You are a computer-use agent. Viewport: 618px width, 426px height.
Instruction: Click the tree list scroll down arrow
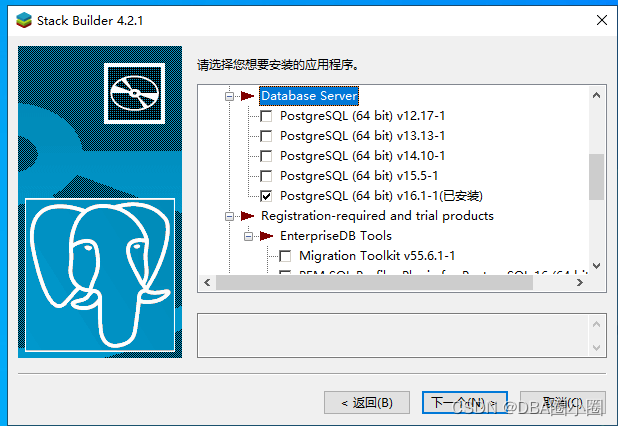click(x=597, y=266)
